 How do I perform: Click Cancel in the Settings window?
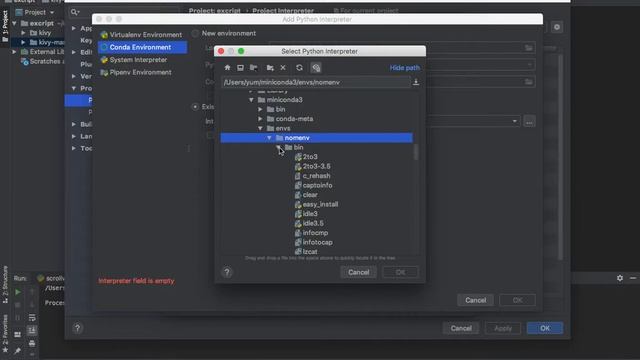[x=461, y=328]
